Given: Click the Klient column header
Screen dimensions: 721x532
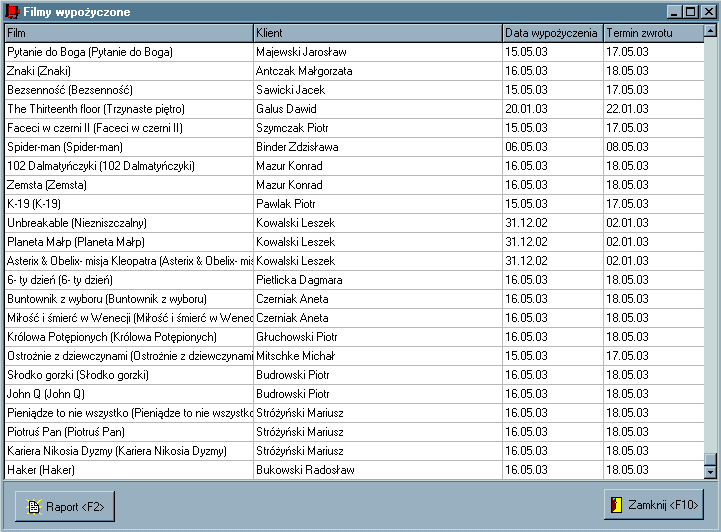Looking at the screenshot, I should pyautogui.click(x=377, y=33).
